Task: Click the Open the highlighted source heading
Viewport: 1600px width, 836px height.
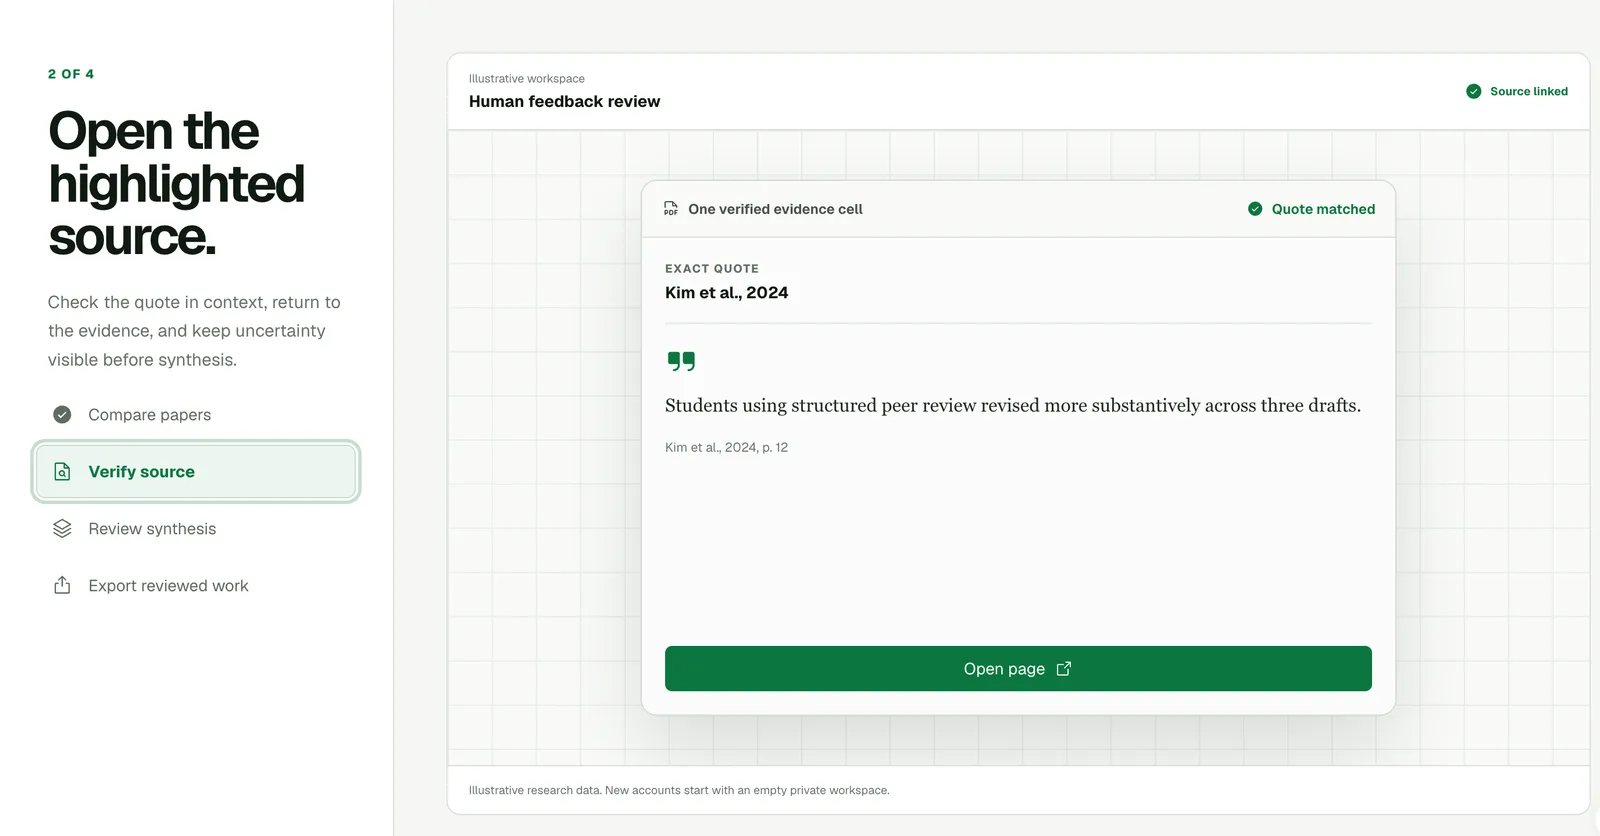Action: pos(176,184)
